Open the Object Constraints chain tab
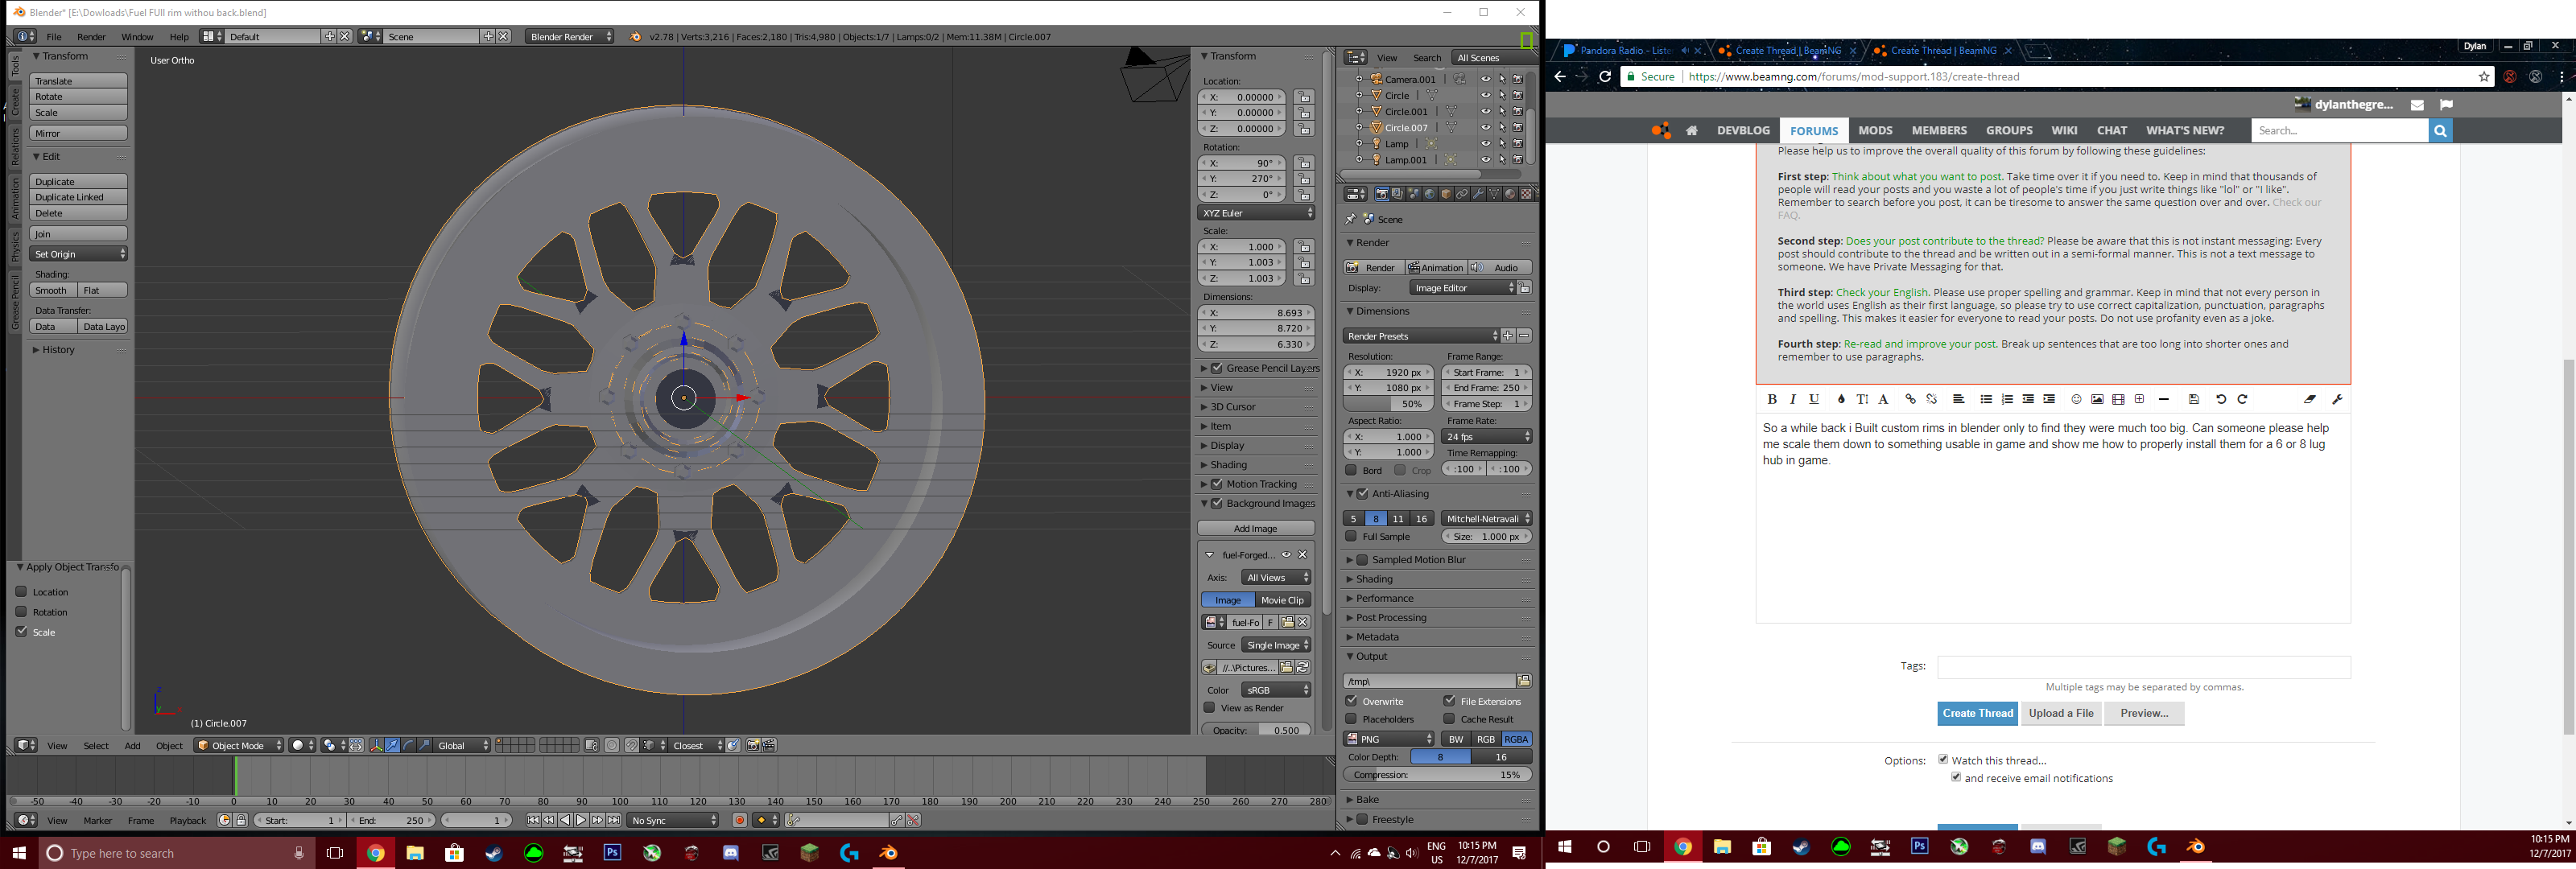 [1462, 194]
